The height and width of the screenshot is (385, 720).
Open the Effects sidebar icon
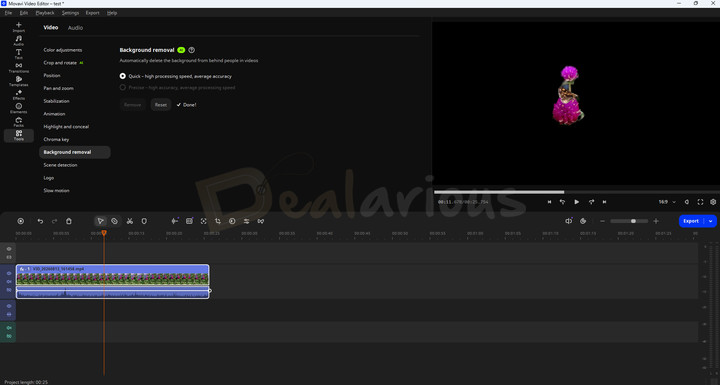point(18,95)
